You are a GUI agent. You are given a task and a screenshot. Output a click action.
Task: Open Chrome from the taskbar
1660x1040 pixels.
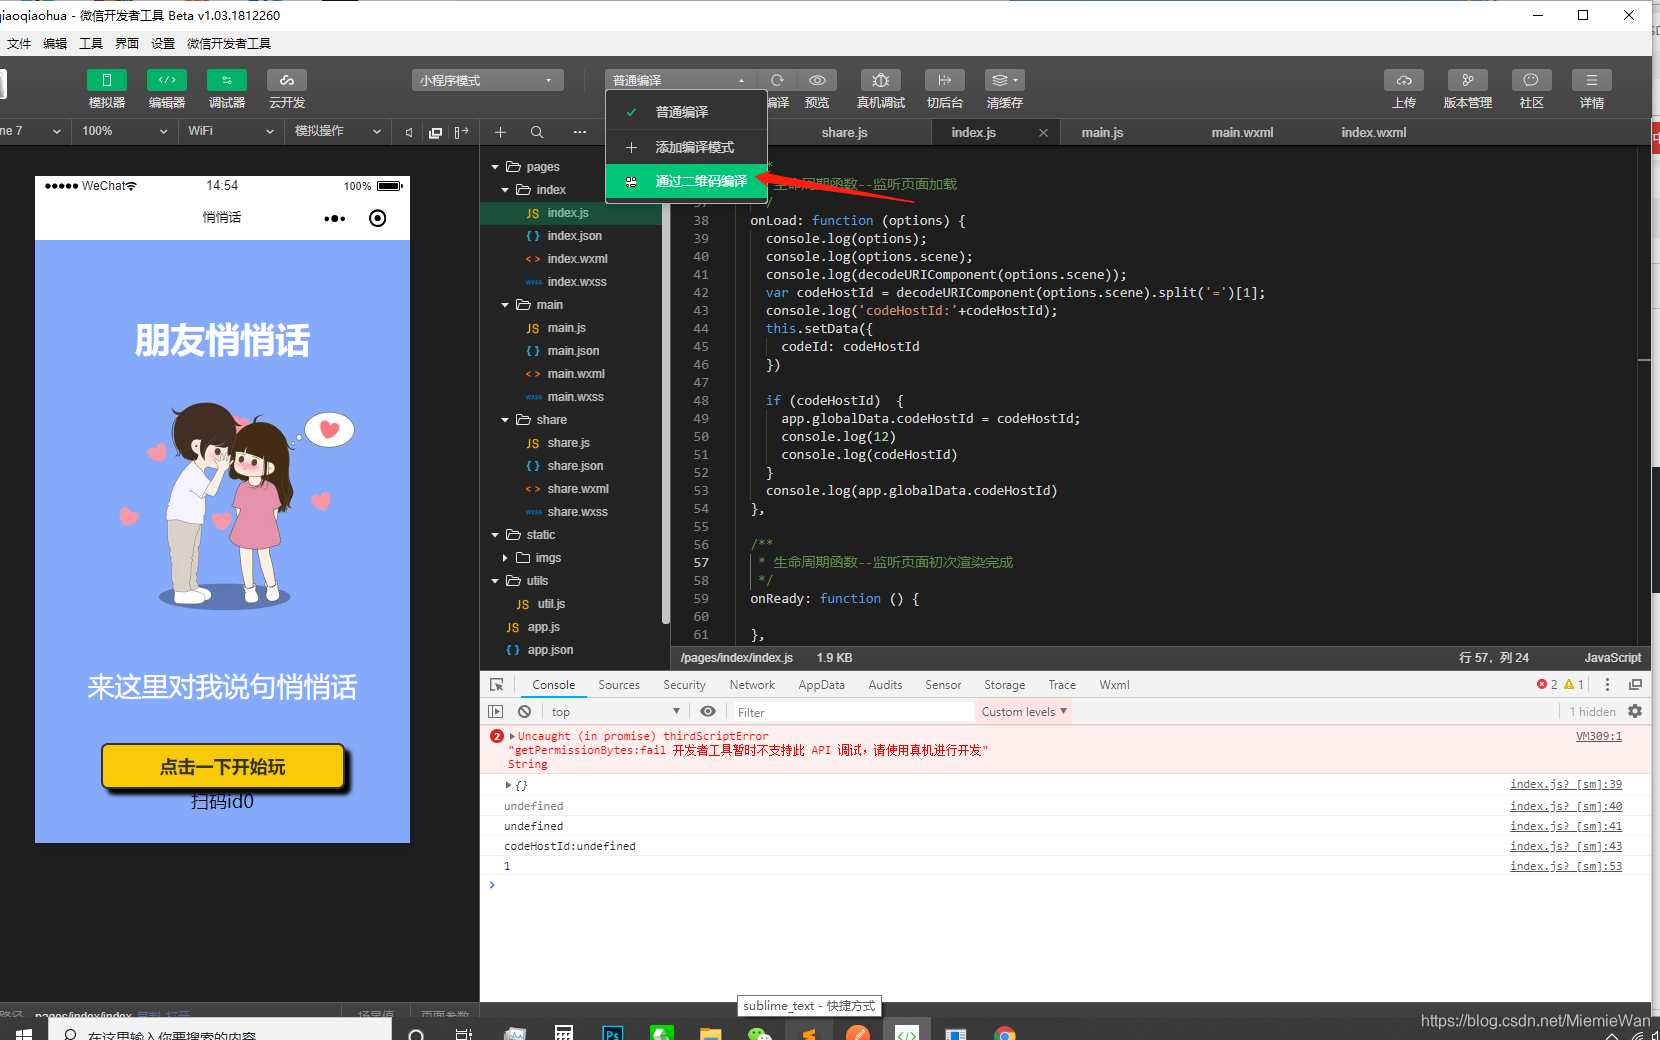1005,1033
